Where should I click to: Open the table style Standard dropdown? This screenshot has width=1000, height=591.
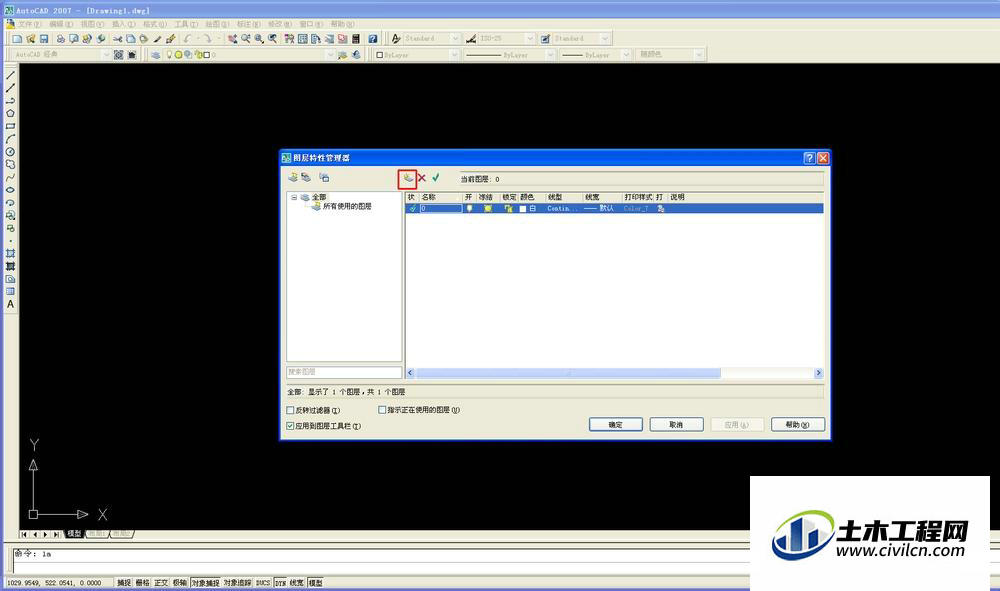605,39
